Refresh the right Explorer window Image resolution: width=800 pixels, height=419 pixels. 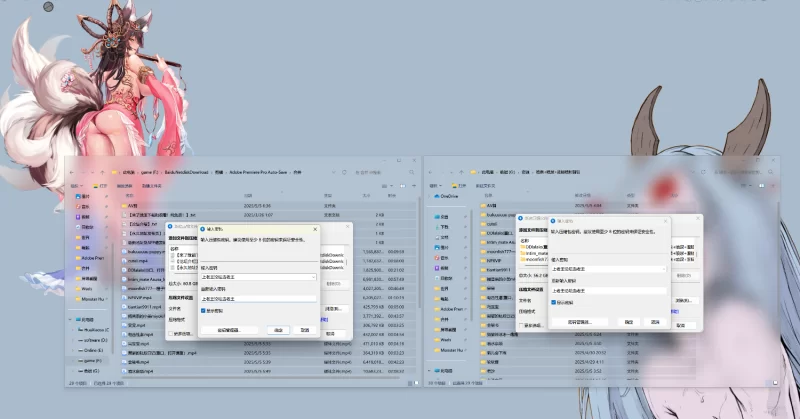[x=703, y=172]
